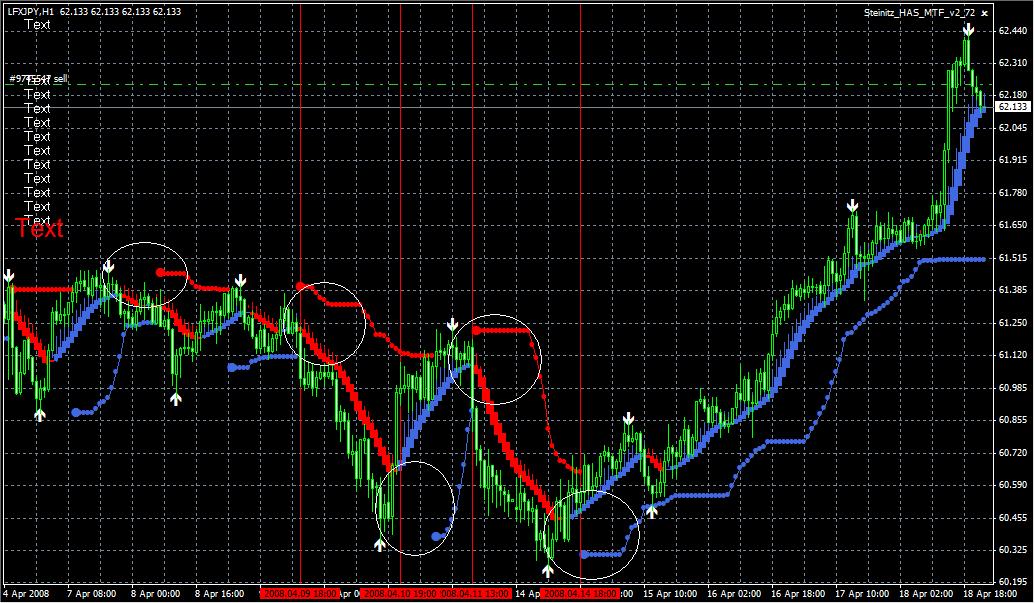Click the 62.310 price scale value
This screenshot has height=603, width=1035.
coord(1012,63)
